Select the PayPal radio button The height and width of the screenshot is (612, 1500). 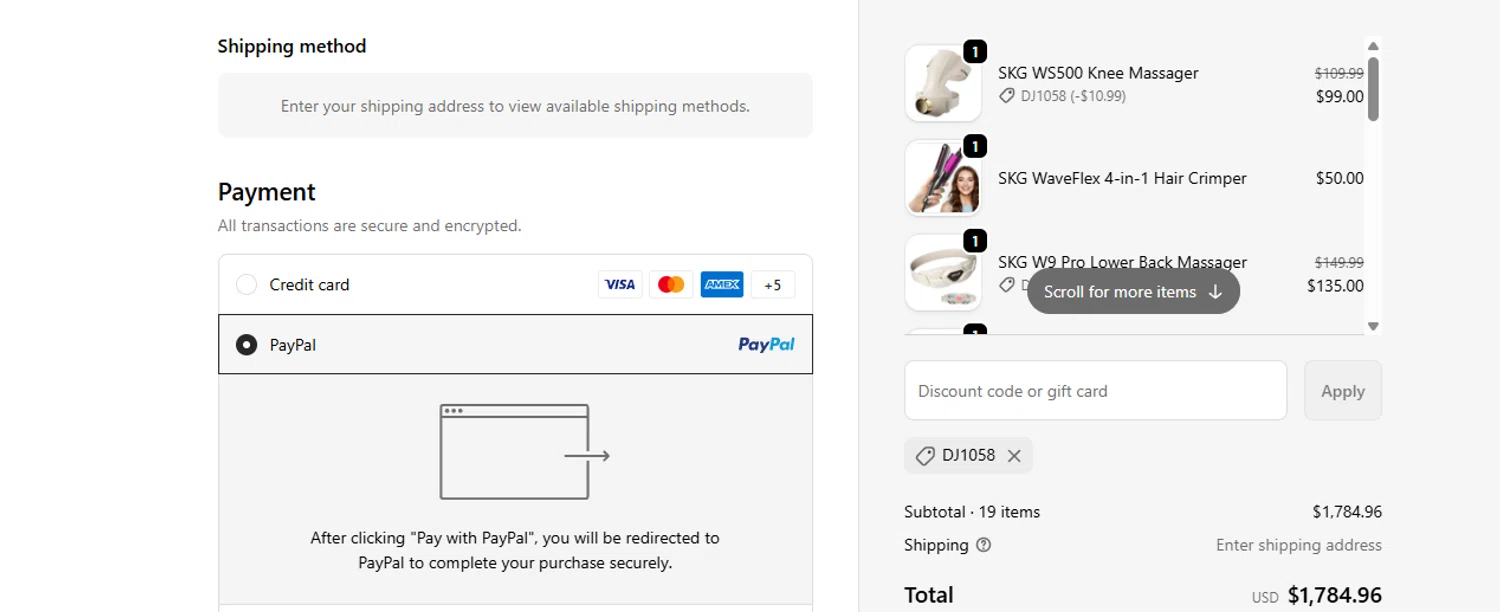tap(246, 345)
